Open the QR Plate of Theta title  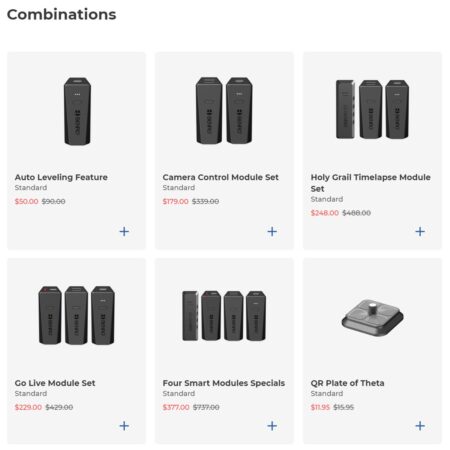[347, 383]
